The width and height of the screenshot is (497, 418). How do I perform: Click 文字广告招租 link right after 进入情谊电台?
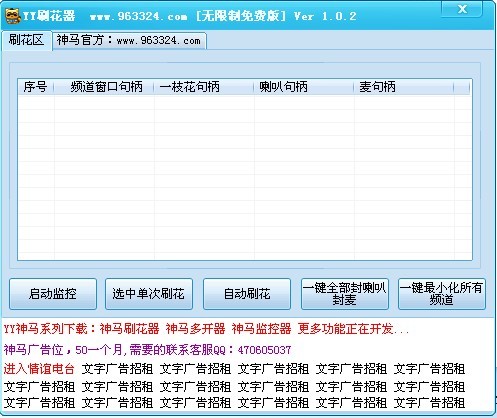click(x=117, y=369)
